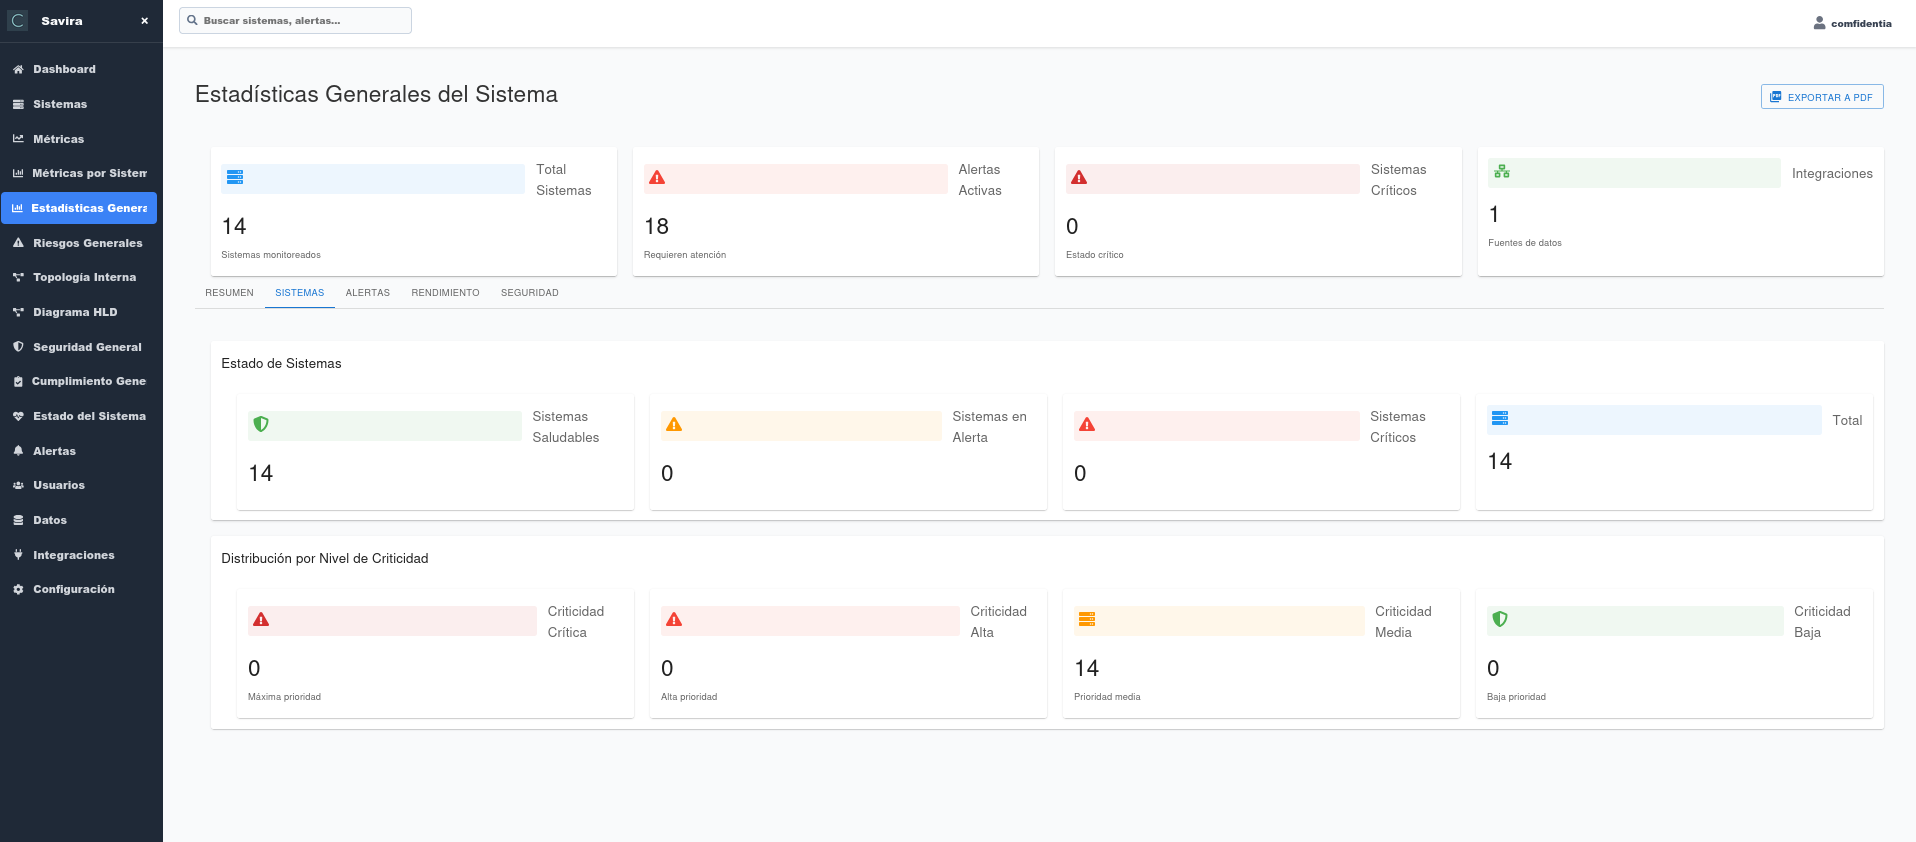Open Configuración gear icon

tap(18, 590)
